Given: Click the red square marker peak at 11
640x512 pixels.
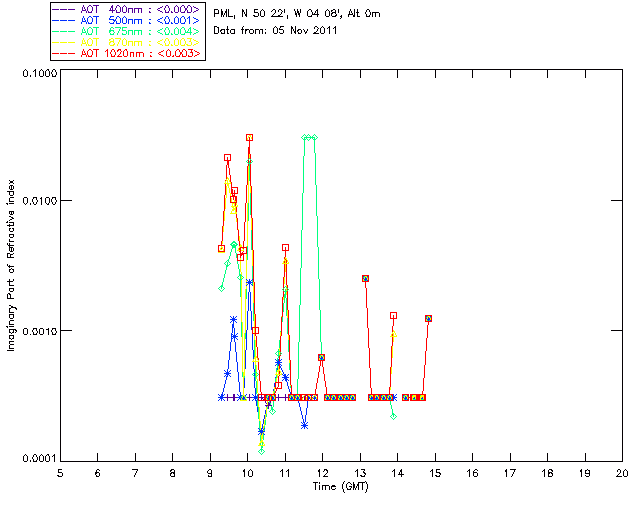Looking at the screenshot, I should pyautogui.click(x=286, y=248).
